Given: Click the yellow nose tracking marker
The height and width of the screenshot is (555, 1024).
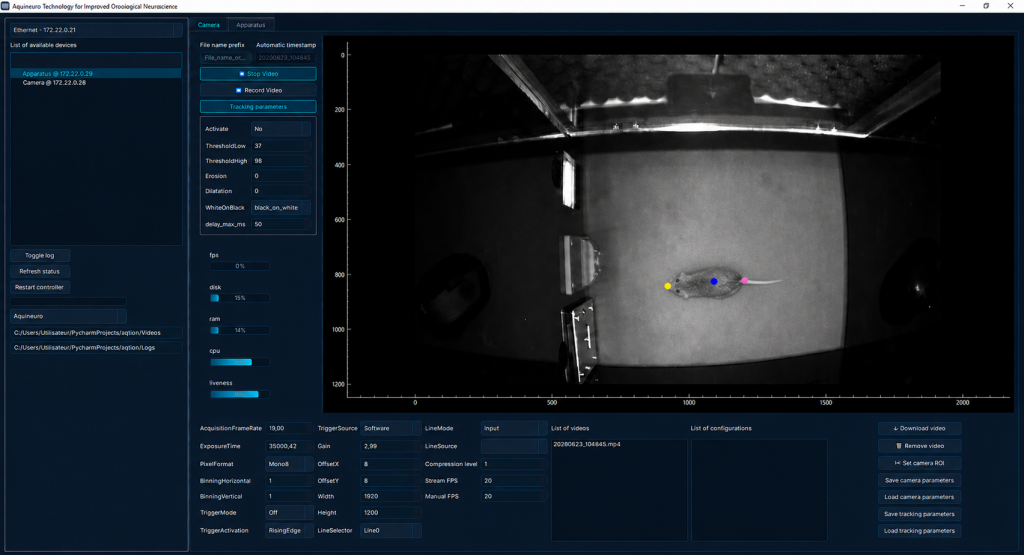Looking at the screenshot, I should coord(667,286).
